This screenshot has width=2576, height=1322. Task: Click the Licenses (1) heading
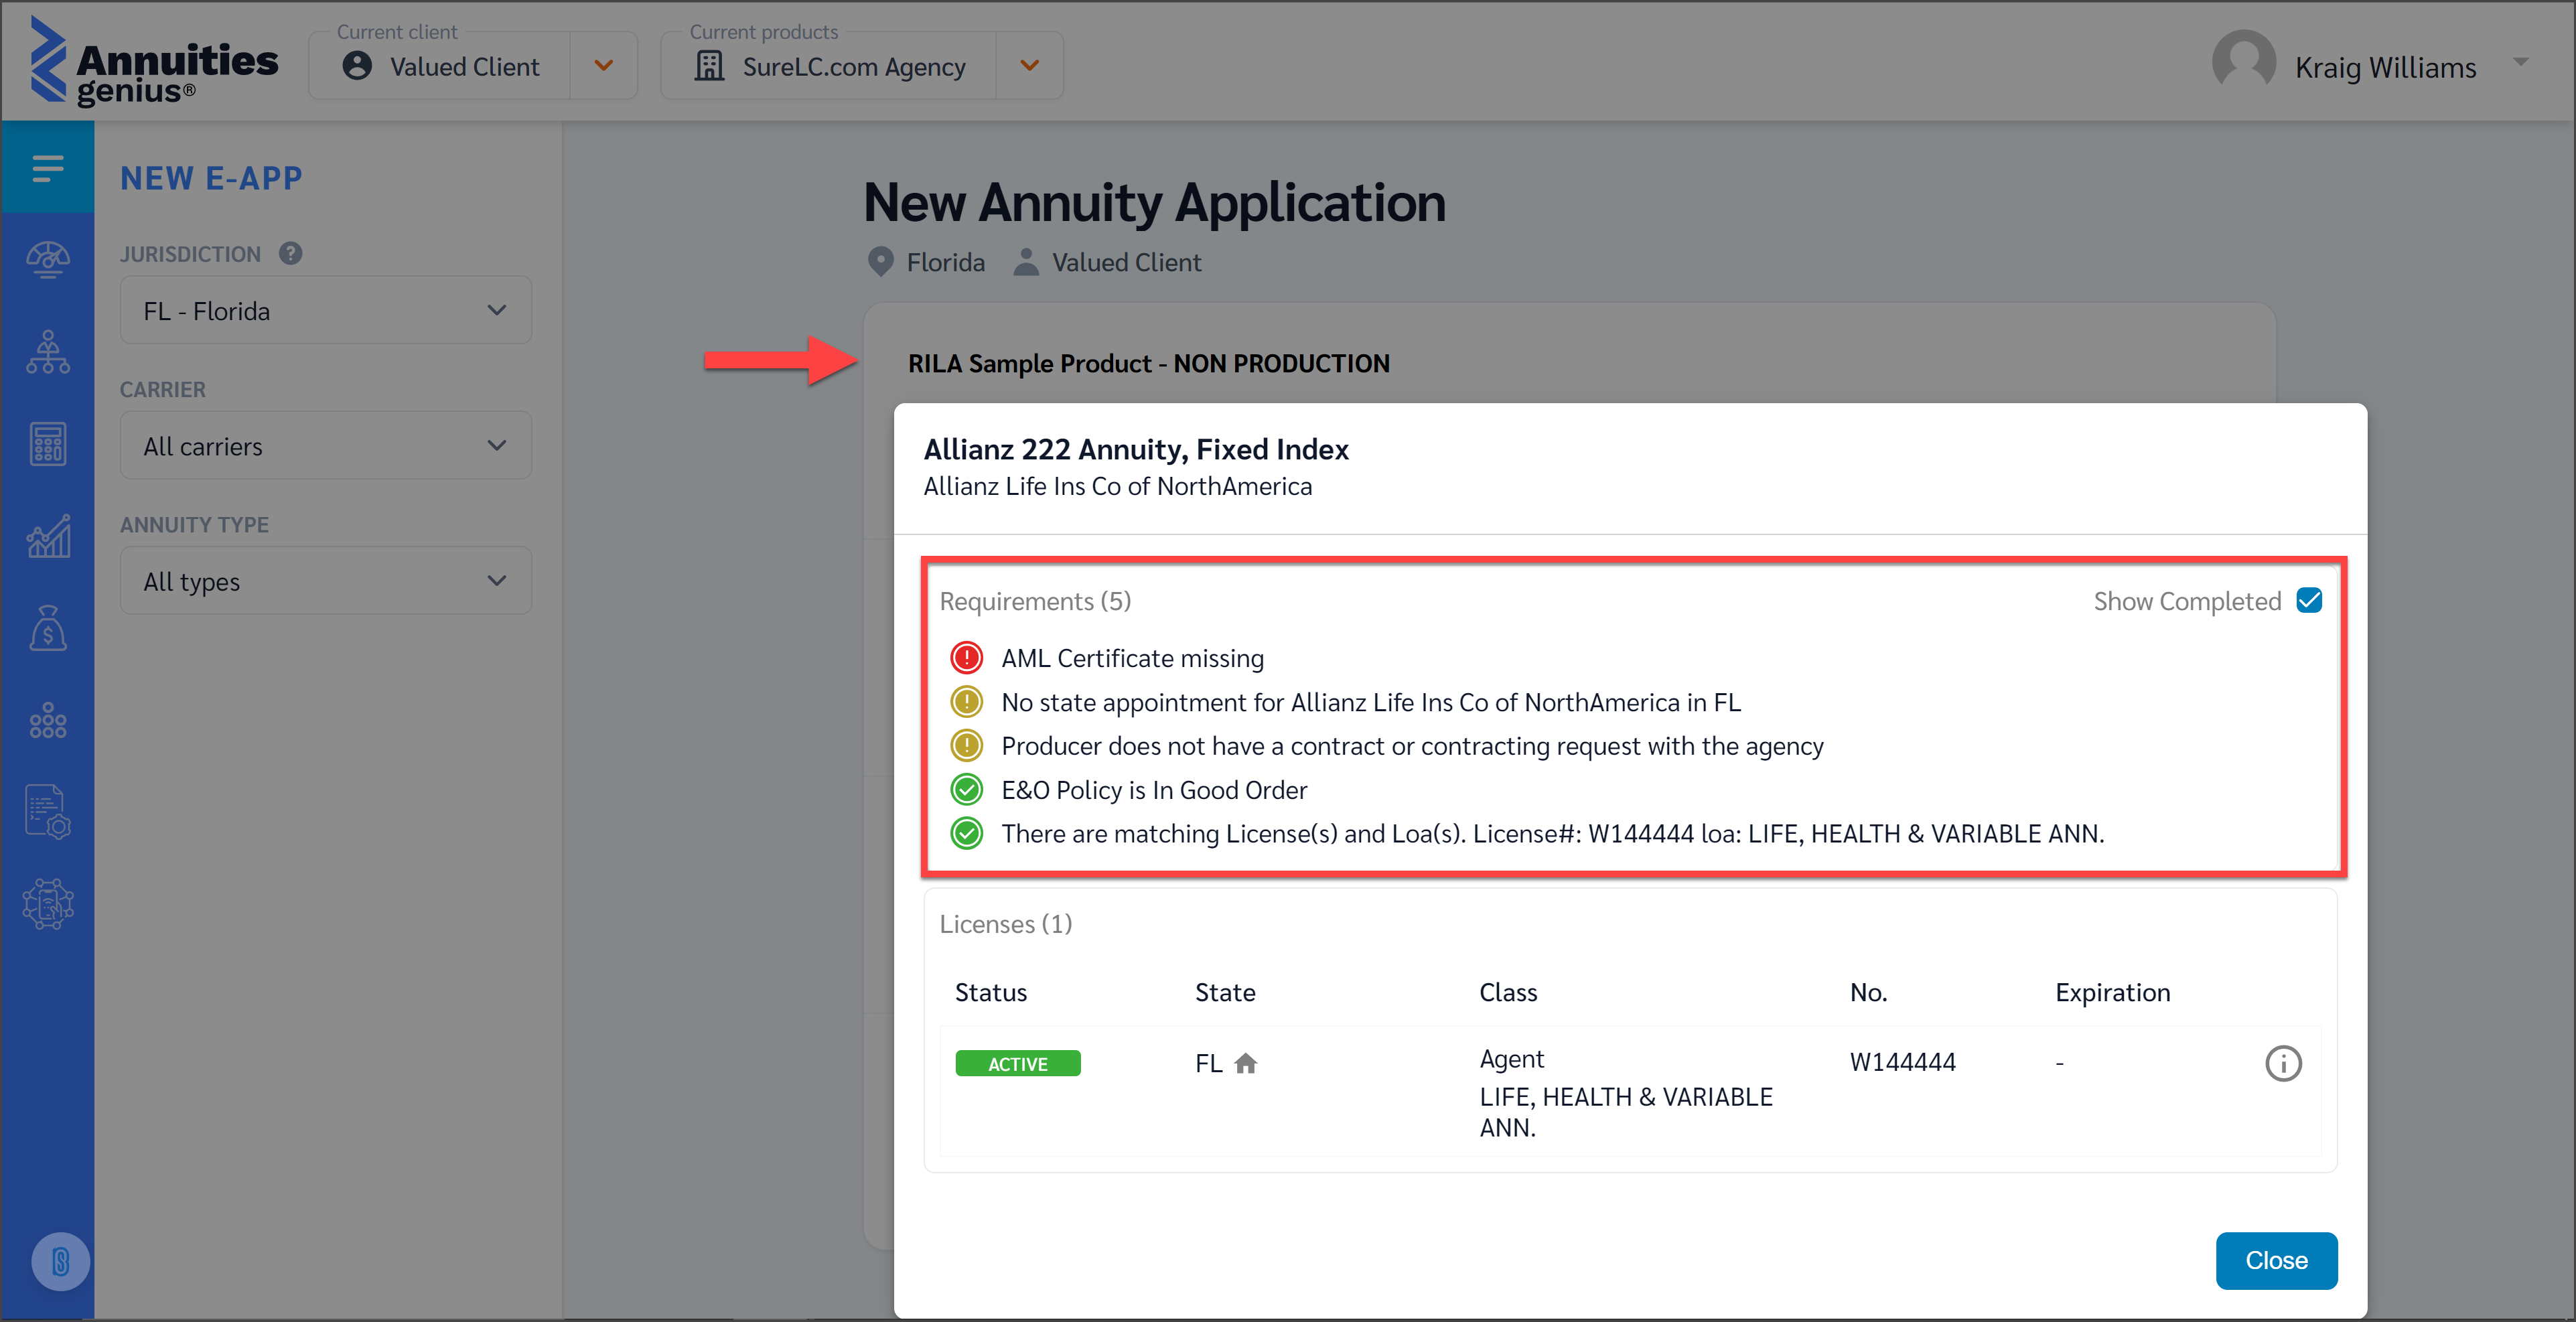(x=1005, y=924)
